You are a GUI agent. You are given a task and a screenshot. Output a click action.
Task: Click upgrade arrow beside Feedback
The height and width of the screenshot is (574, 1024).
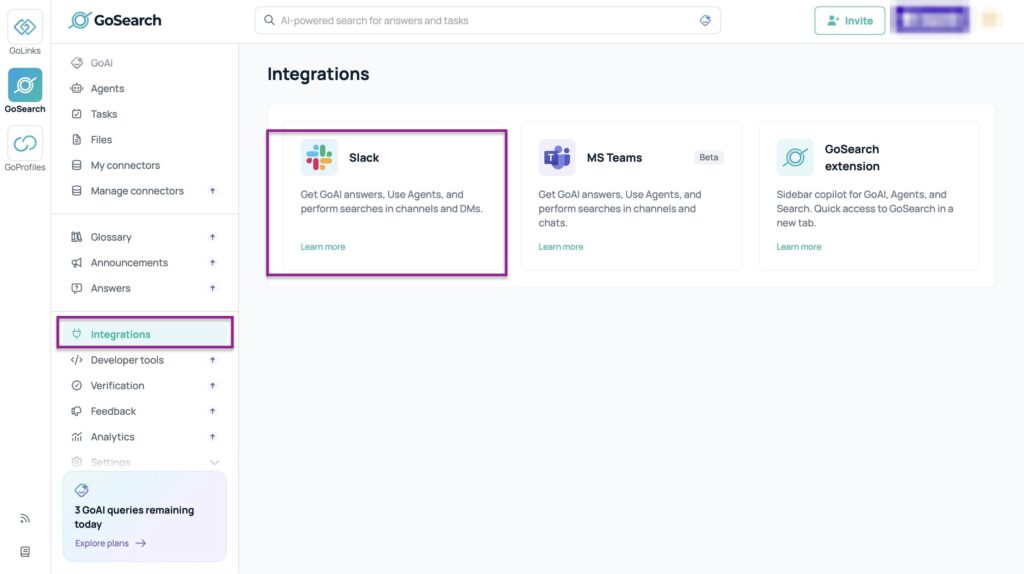pyautogui.click(x=212, y=411)
